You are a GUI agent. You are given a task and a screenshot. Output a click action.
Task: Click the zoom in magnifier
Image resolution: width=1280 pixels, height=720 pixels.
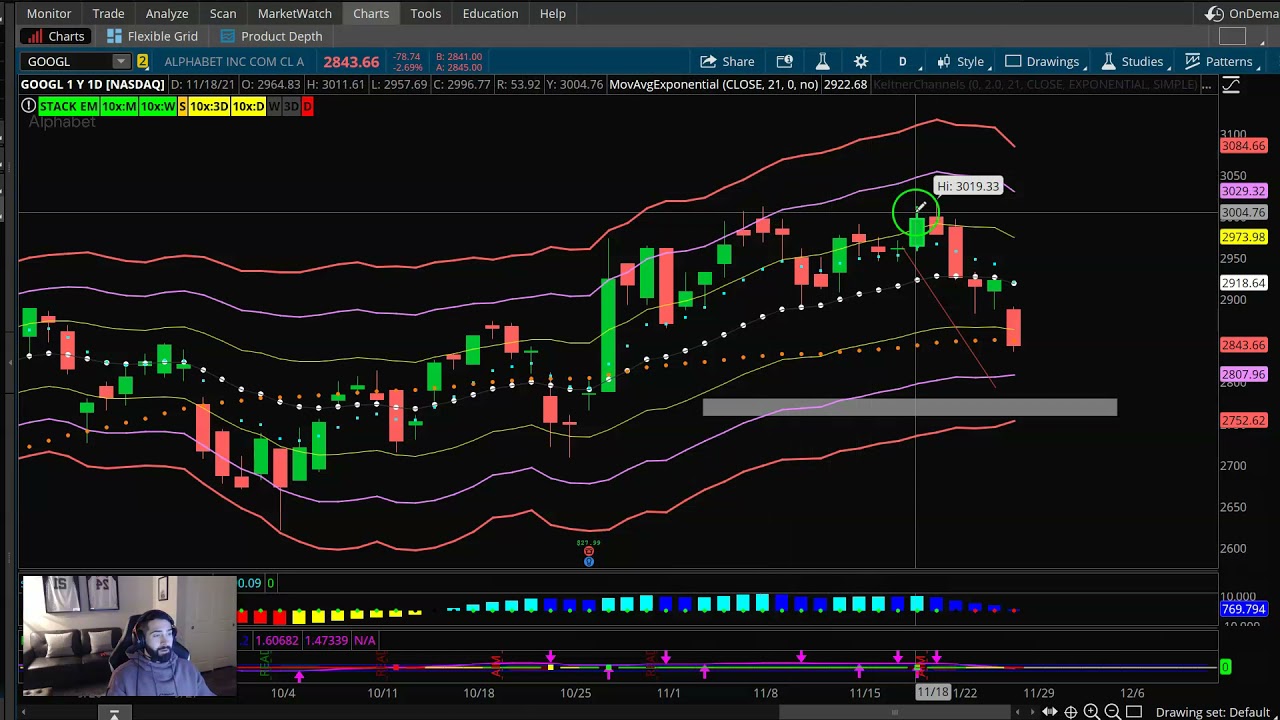(x=1092, y=712)
